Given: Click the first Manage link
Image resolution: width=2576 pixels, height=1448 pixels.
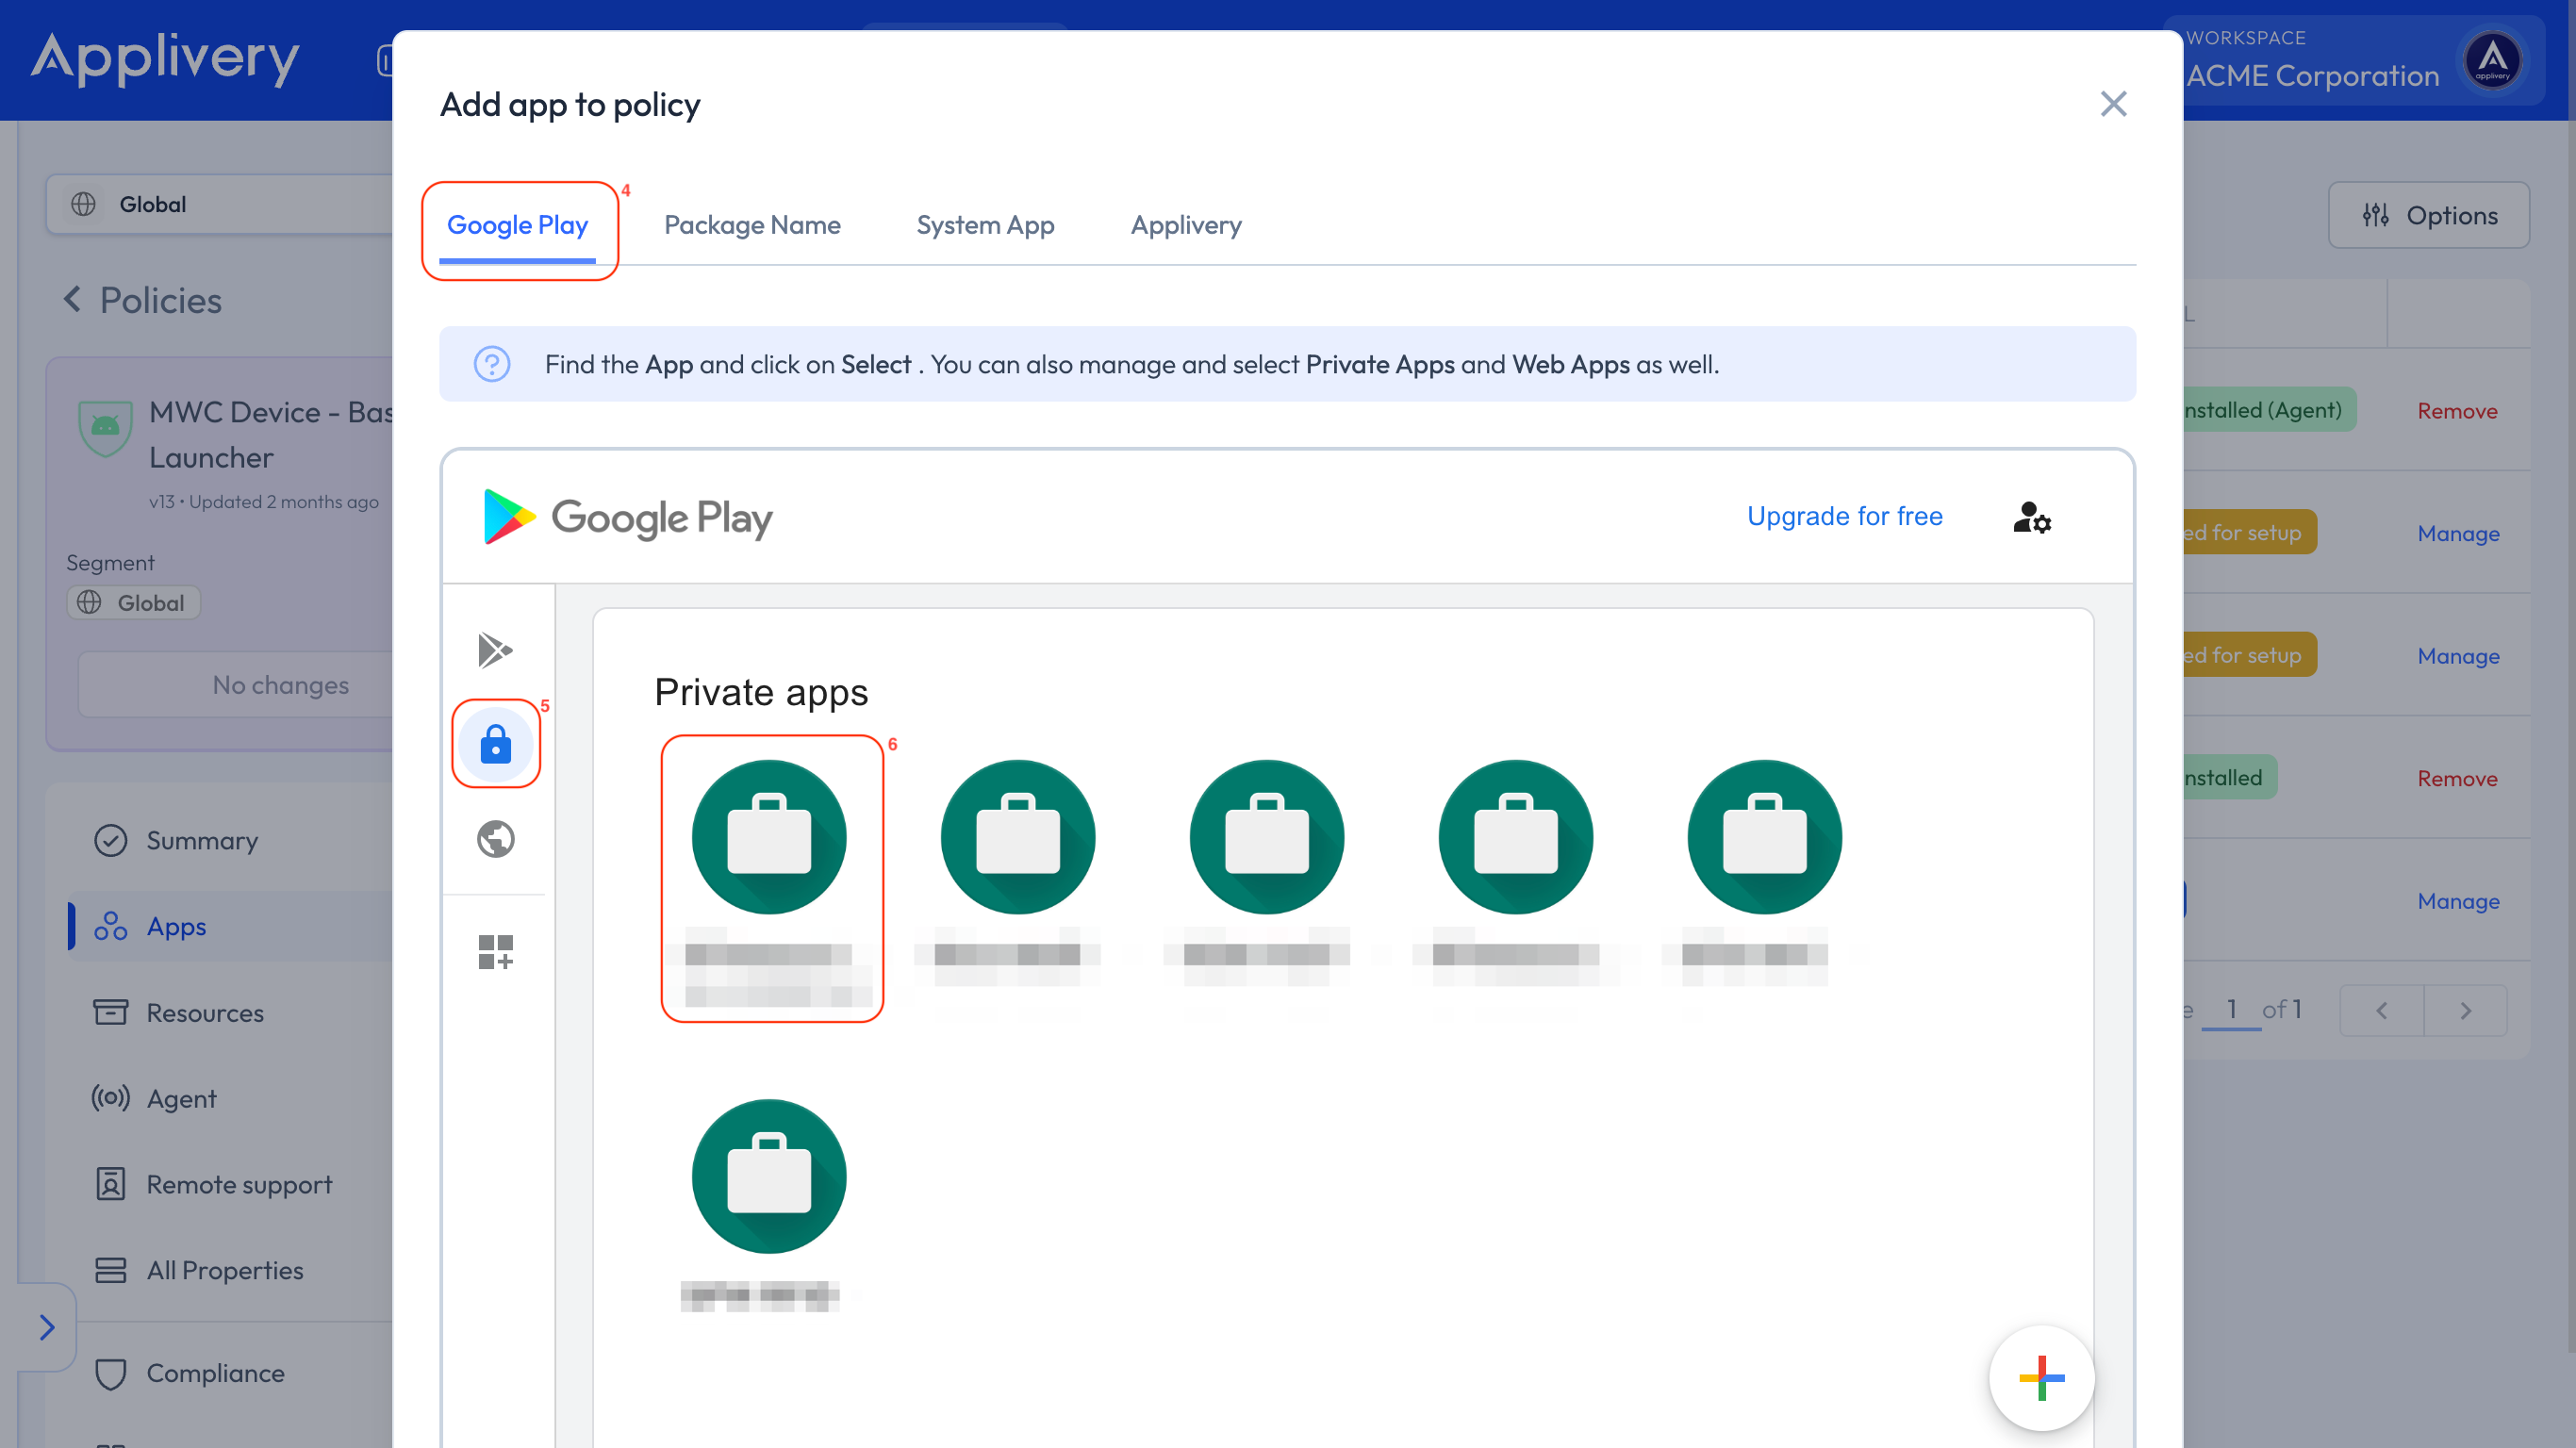Looking at the screenshot, I should pyautogui.click(x=2458, y=533).
